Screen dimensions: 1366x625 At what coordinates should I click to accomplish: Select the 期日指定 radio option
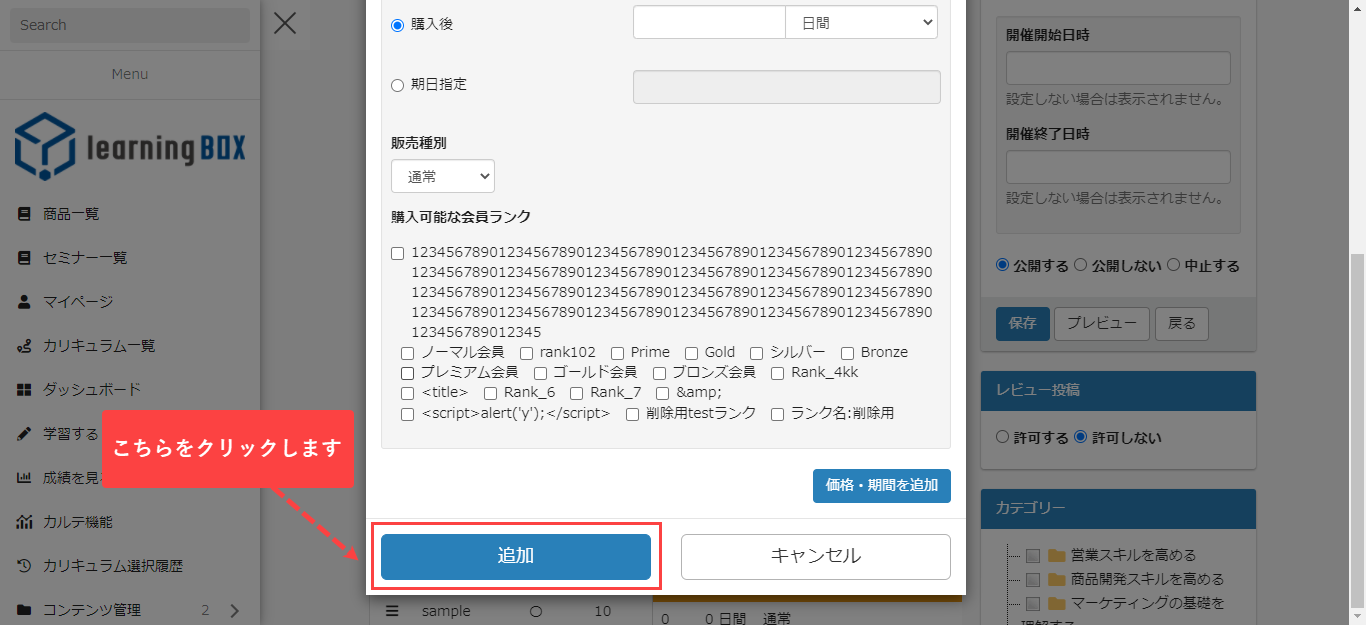397,85
